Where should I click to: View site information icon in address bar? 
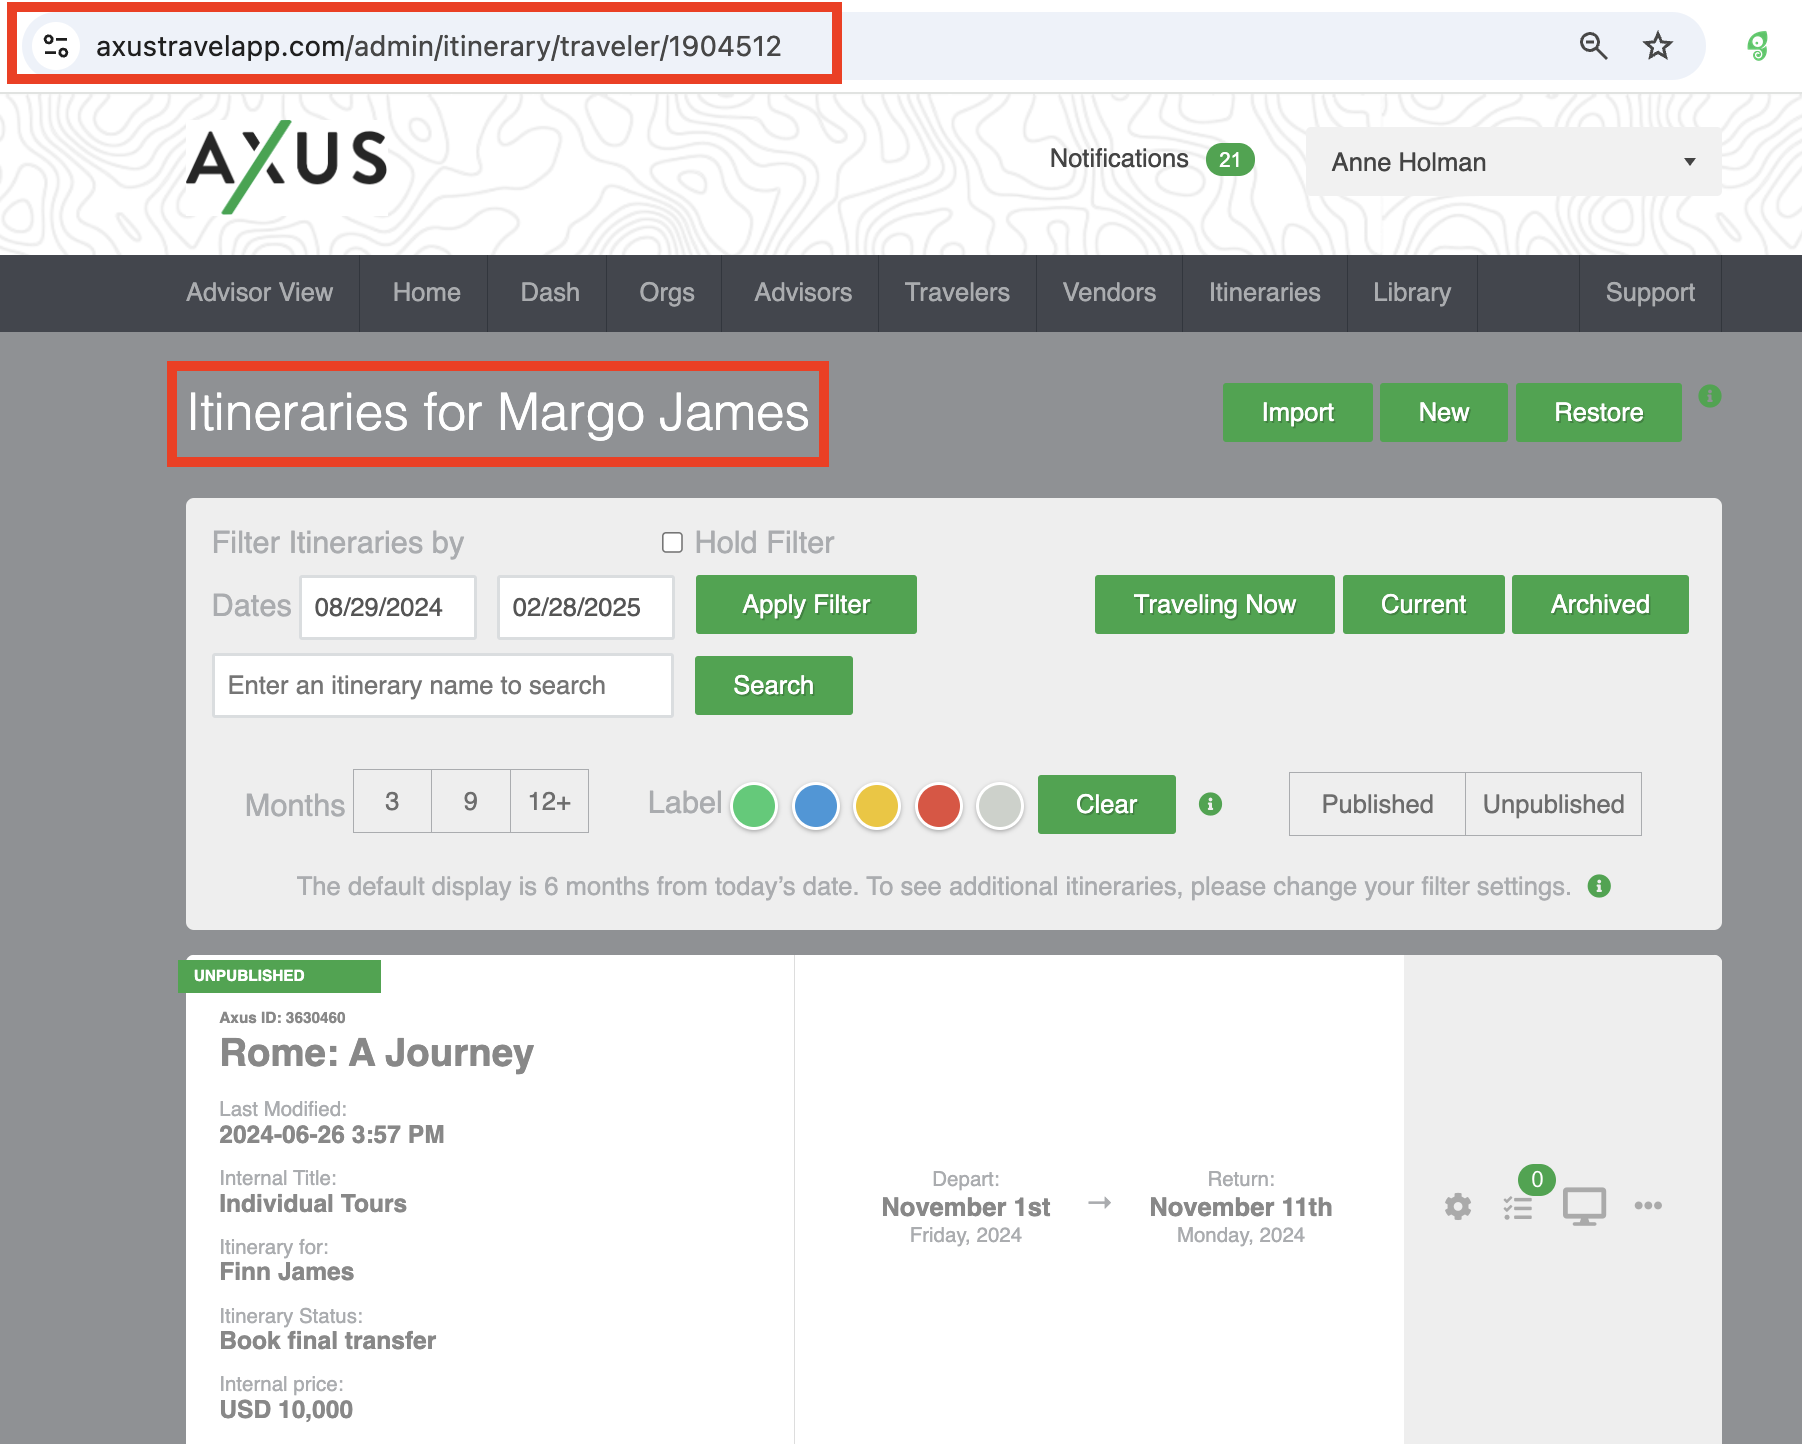click(56, 46)
